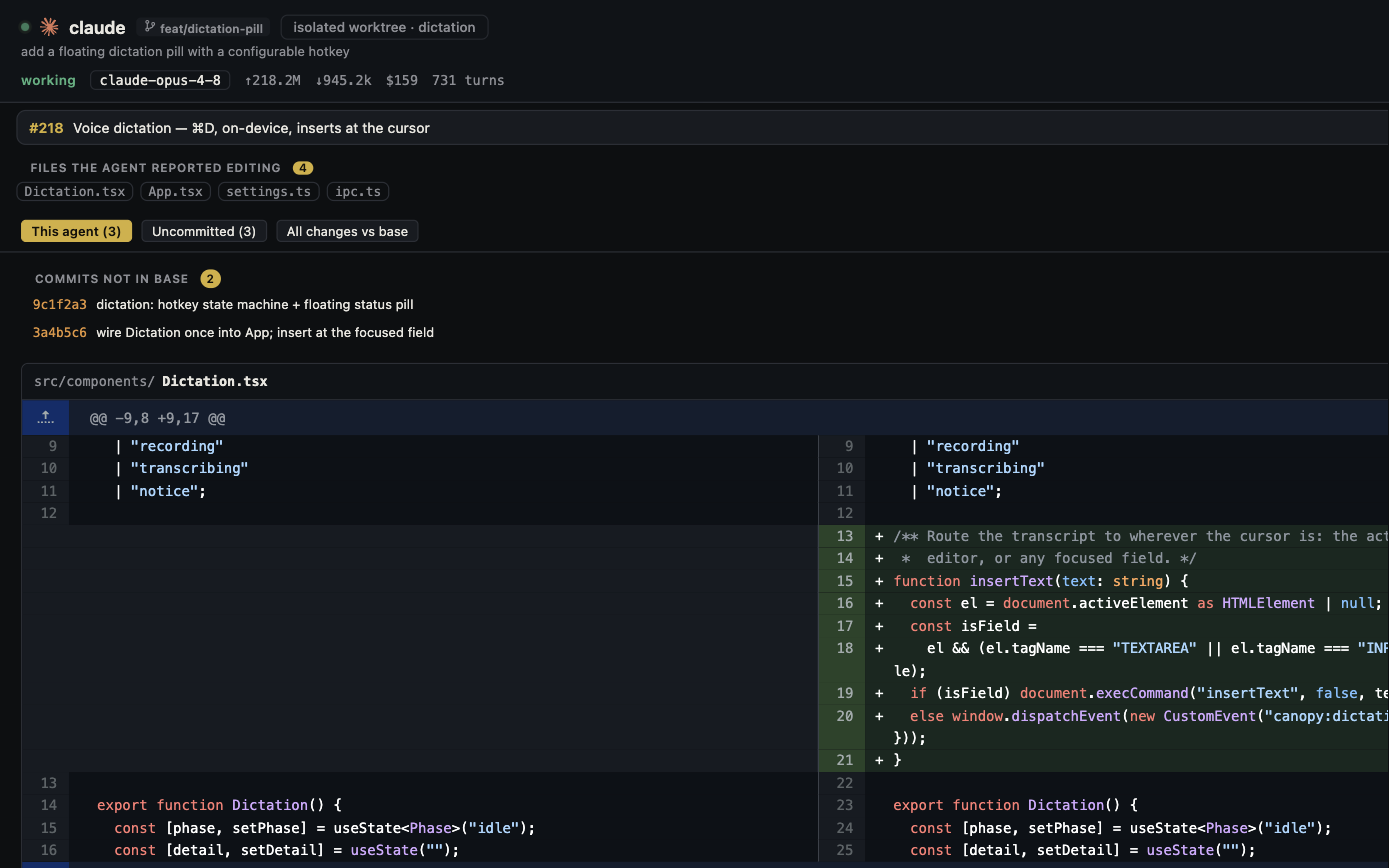Click added line 13 Route the transcript comment
The width and height of the screenshot is (1389, 868).
coord(1104,536)
